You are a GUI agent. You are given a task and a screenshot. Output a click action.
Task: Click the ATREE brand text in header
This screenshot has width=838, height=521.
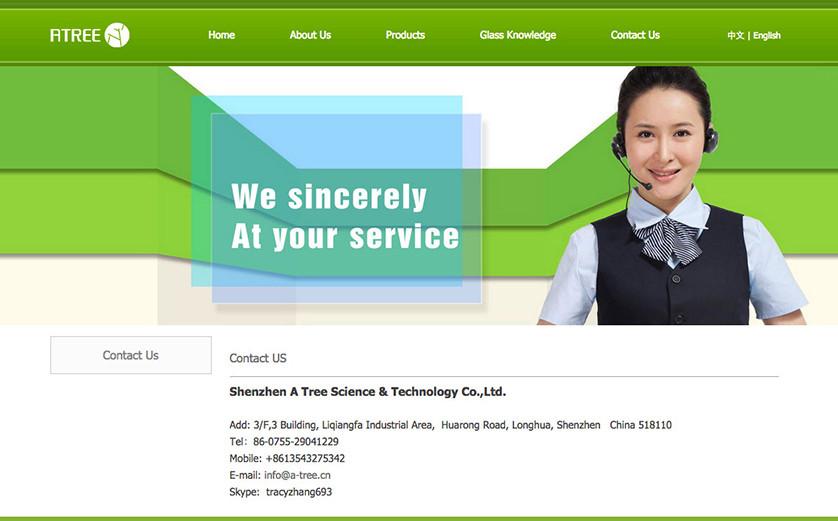click(75, 36)
